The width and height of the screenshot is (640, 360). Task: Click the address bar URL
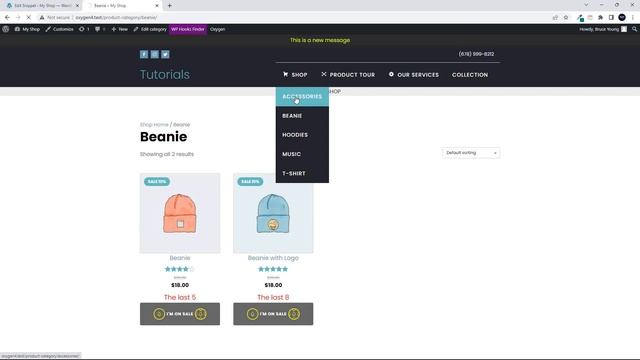[116, 18]
